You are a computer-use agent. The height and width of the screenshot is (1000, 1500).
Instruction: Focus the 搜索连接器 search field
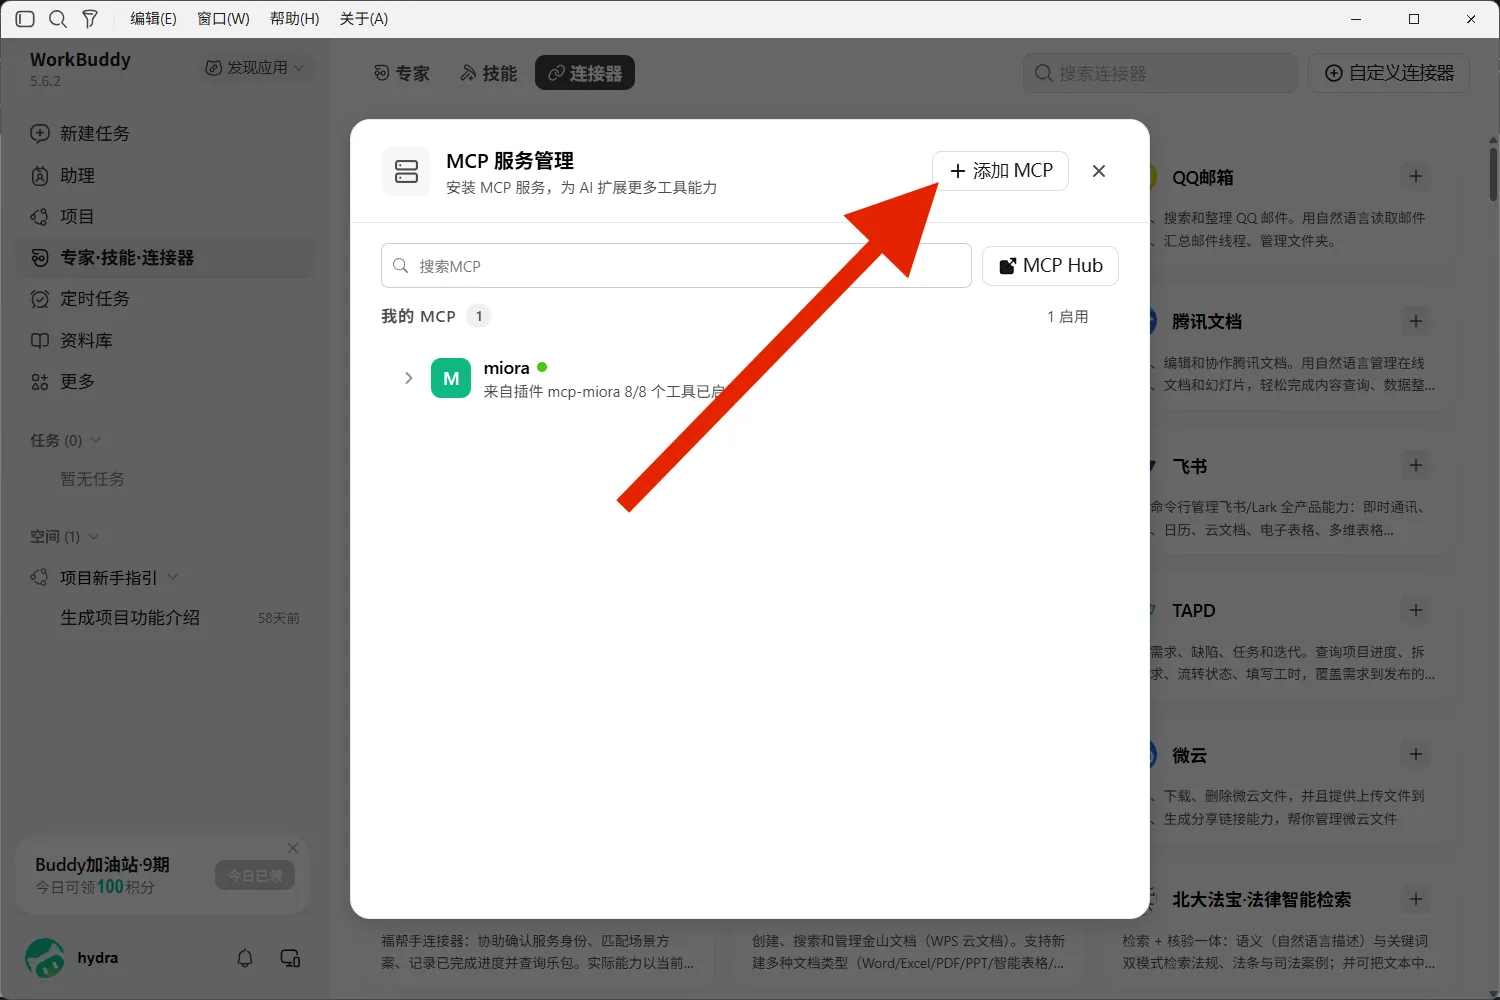[1160, 73]
